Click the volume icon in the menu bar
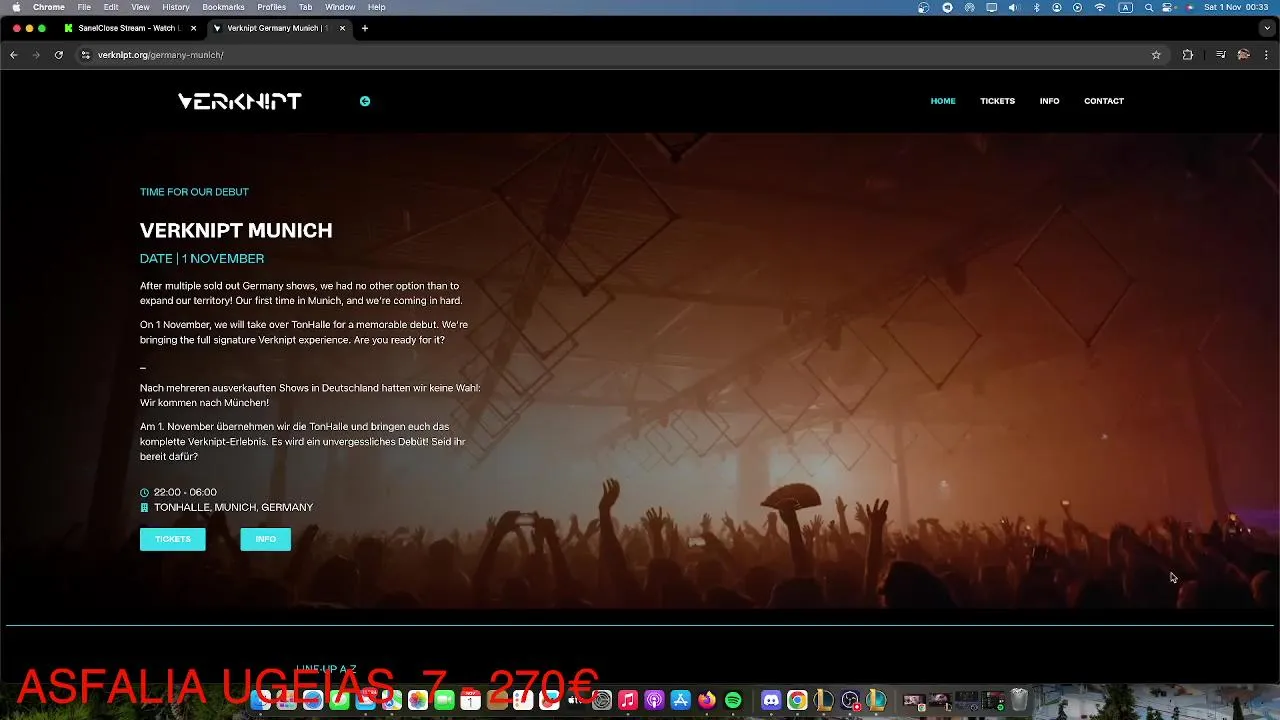Image resolution: width=1280 pixels, height=720 pixels. tap(1014, 7)
